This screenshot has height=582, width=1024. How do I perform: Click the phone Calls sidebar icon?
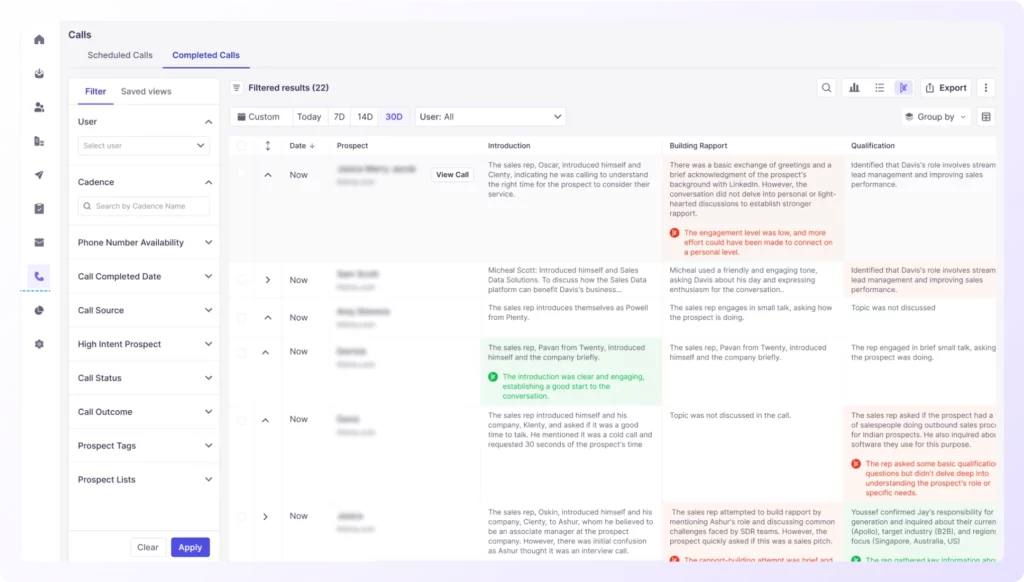click(39, 276)
